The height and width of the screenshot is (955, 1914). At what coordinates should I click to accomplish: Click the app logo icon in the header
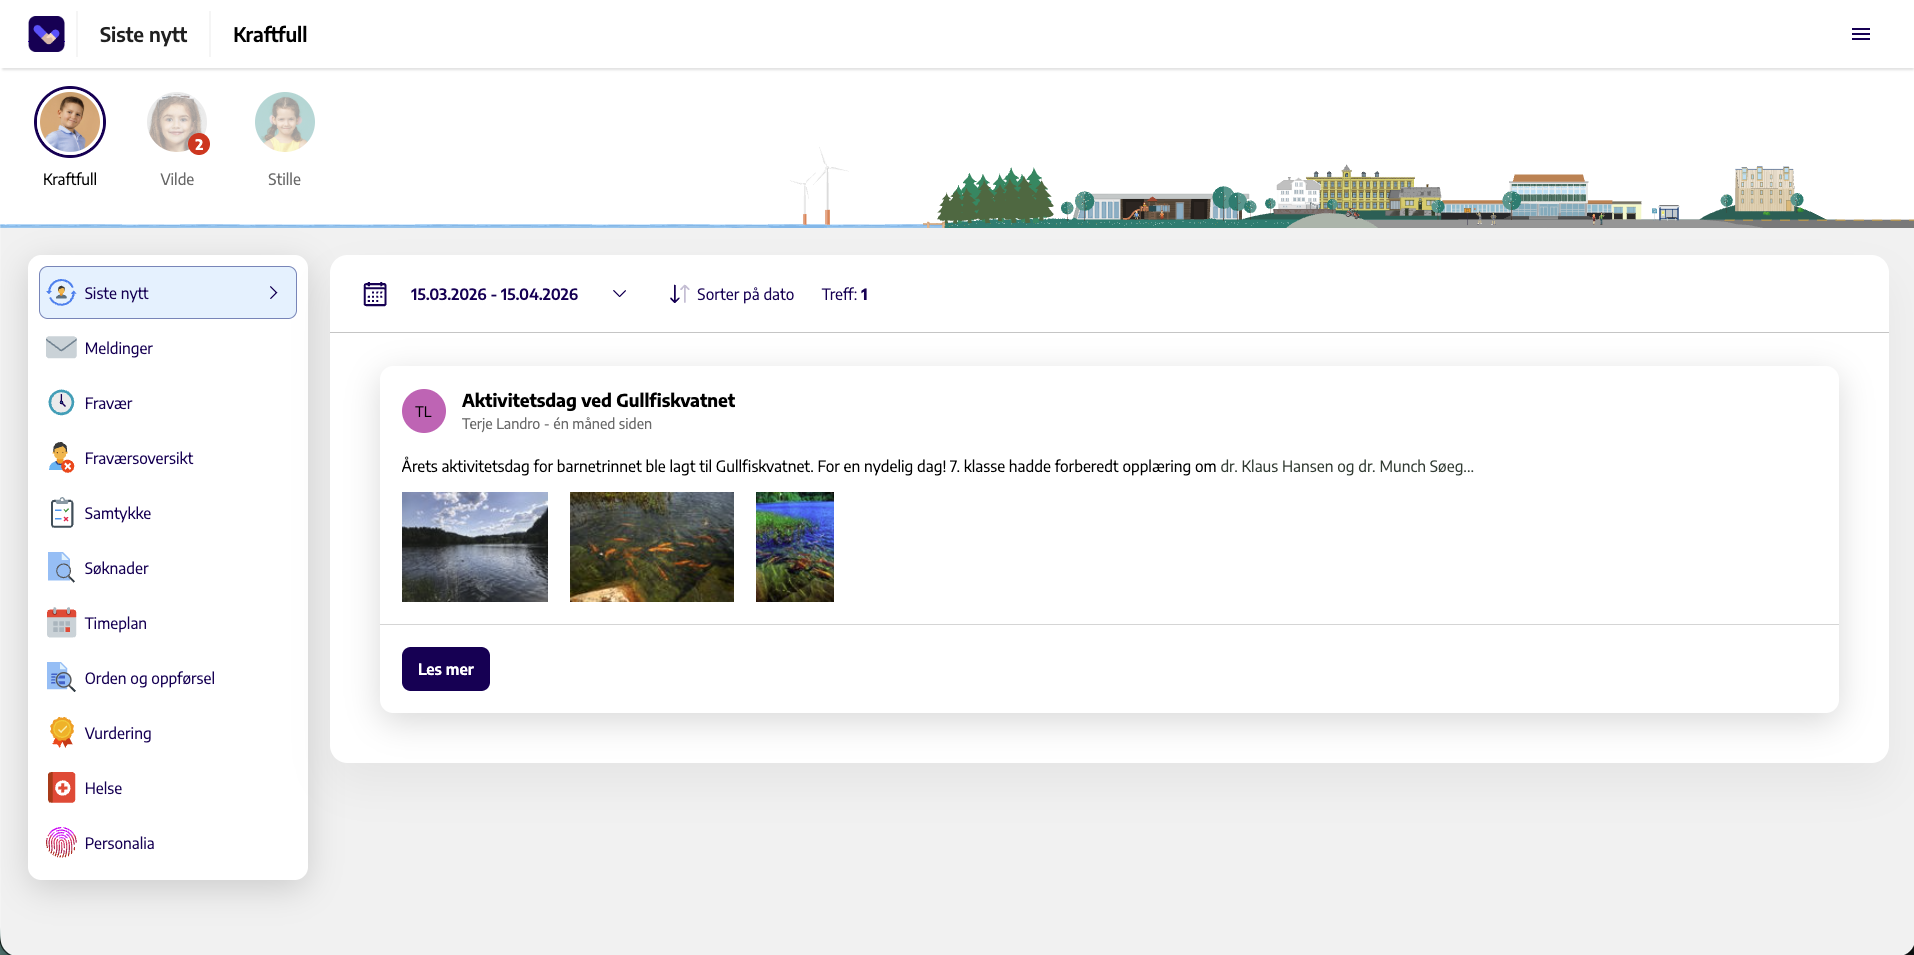click(46, 34)
